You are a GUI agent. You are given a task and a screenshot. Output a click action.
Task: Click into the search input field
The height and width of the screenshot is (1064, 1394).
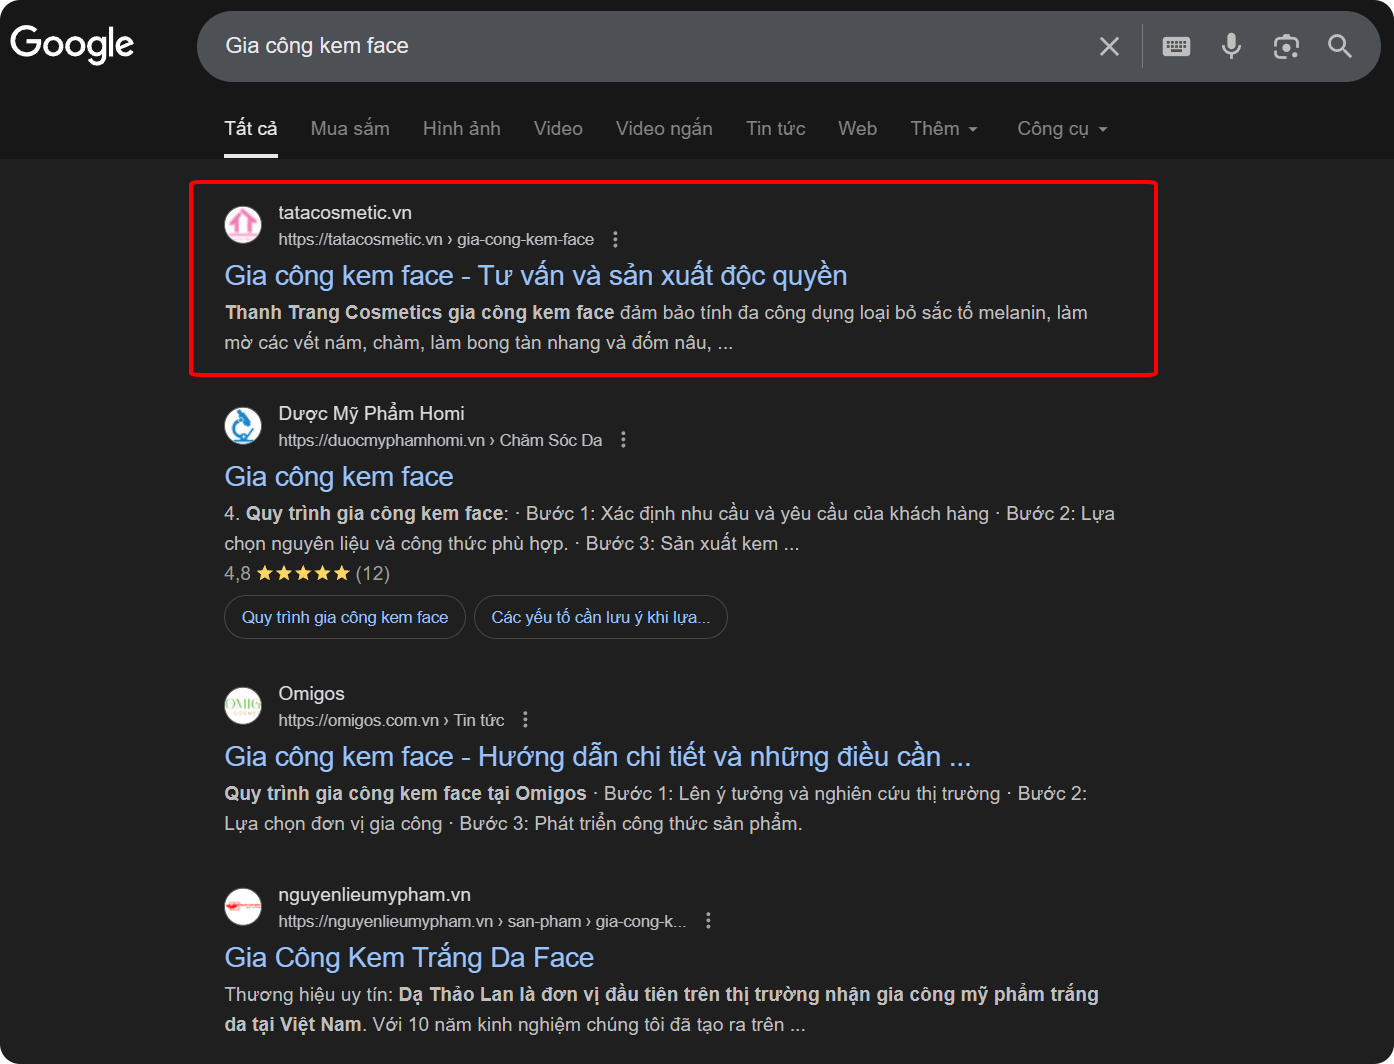pos(640,46)
